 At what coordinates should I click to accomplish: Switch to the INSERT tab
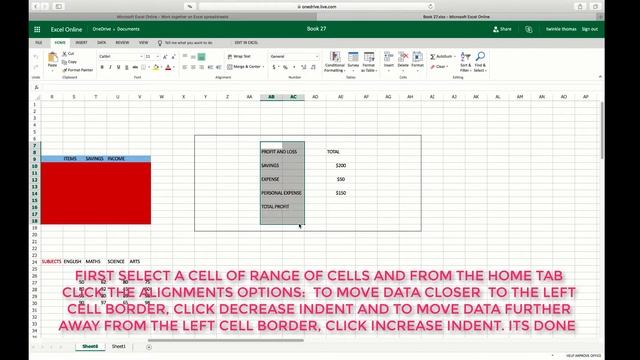[x=81, y=43]
